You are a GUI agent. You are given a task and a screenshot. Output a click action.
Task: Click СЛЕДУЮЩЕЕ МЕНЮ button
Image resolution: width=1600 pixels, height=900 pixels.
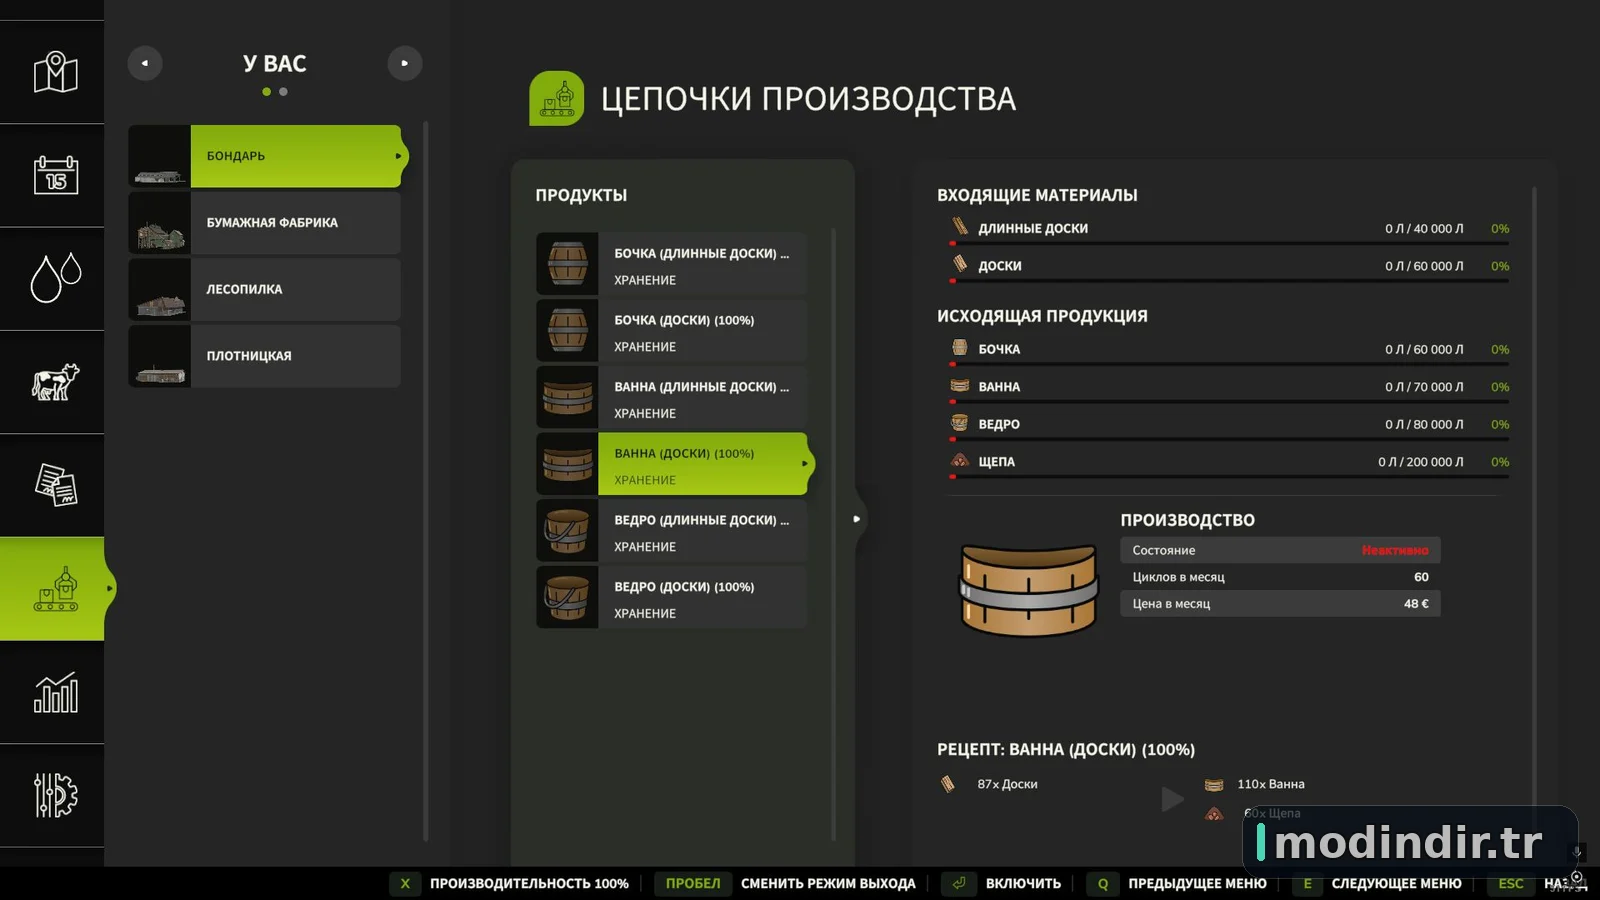(1377, 884)
